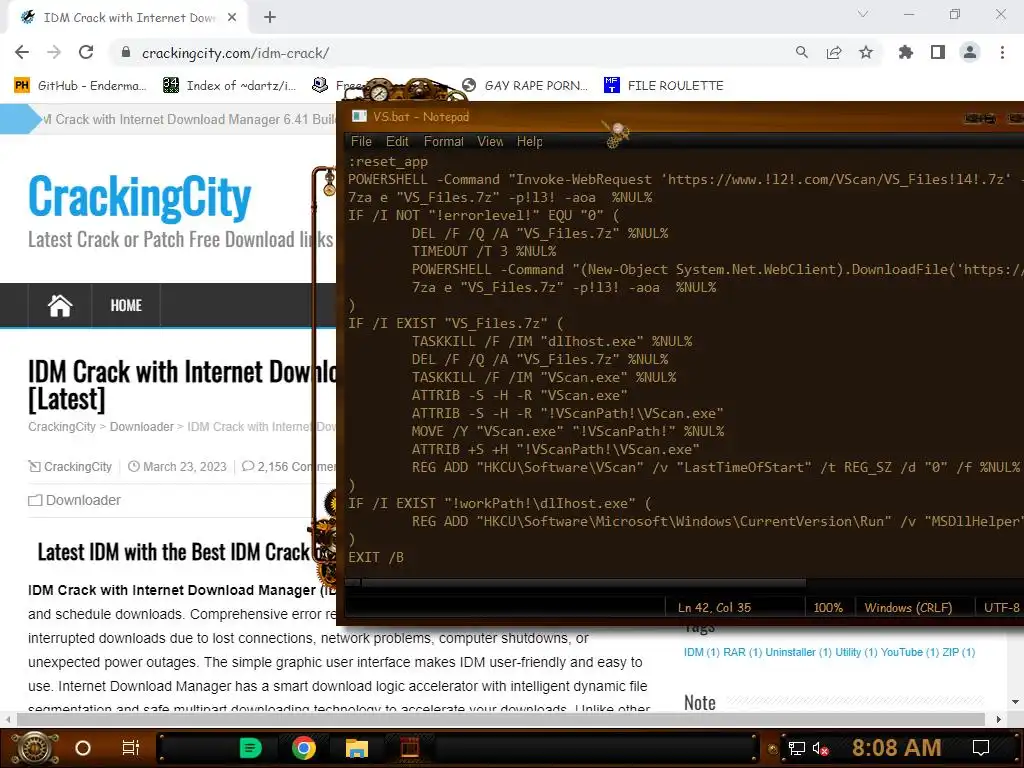Select HOME in the site nav bar
Image resolution: width=1024 pixels, height=768 pixels.
(126, 305)
